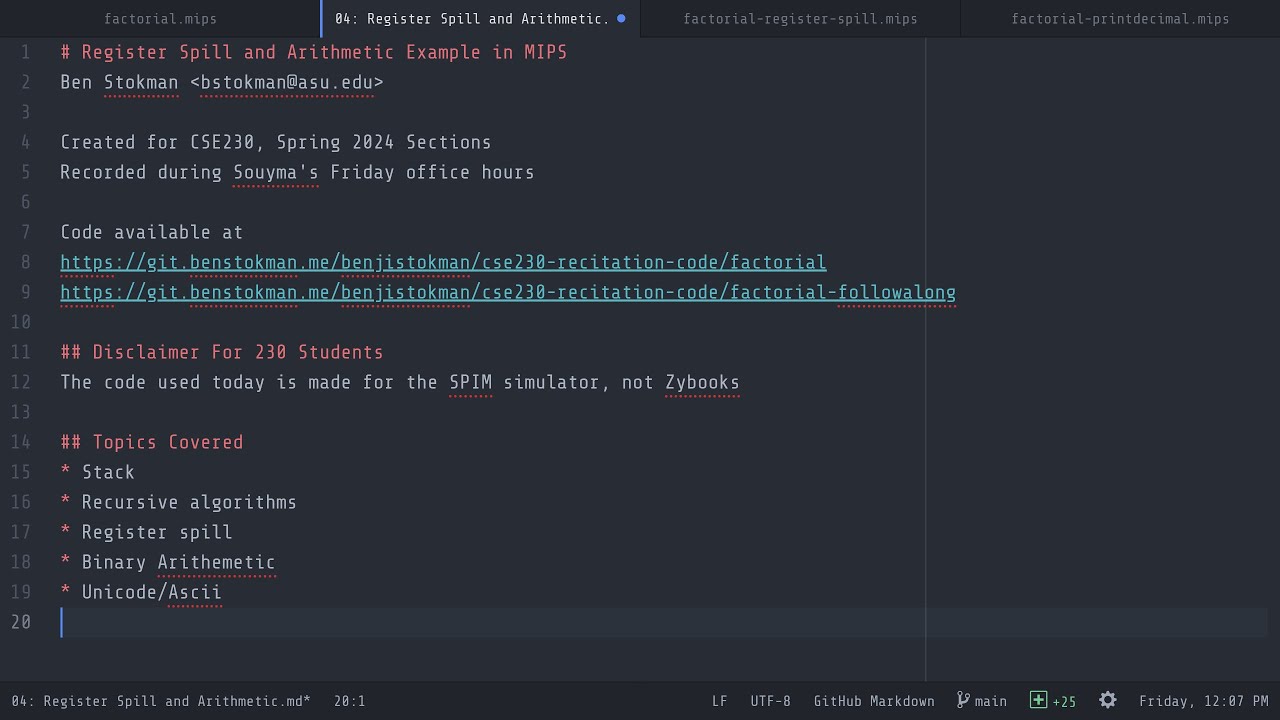Select the active 04: Register Spill tab
This screenshot has height=720, width=1280.
pyautogui.click(x=471, y=19)
